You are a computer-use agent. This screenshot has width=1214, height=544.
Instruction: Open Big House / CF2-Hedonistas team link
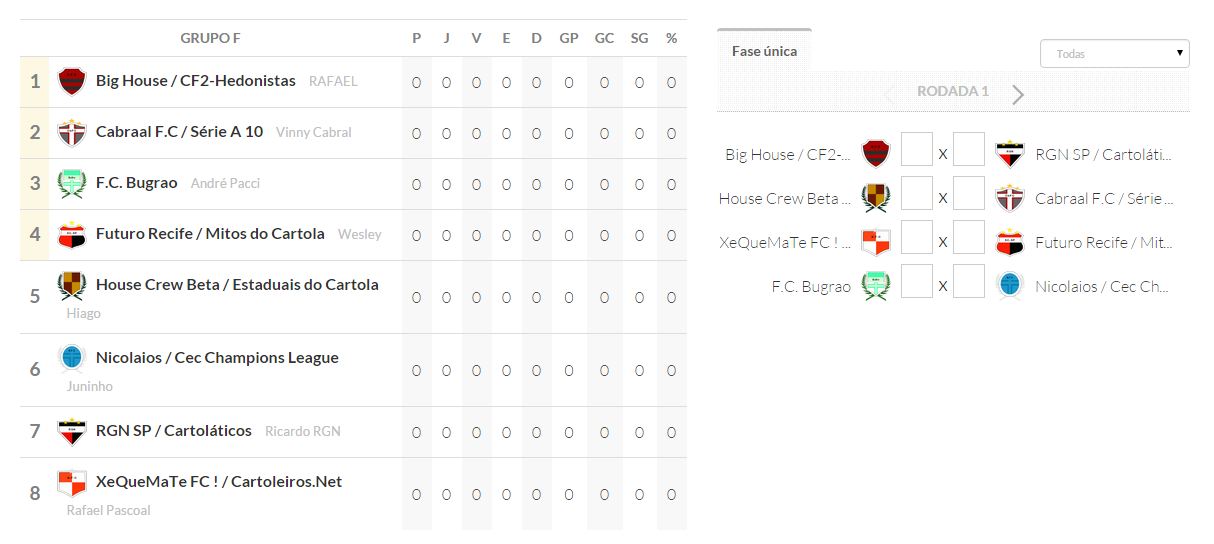point(196,81)
